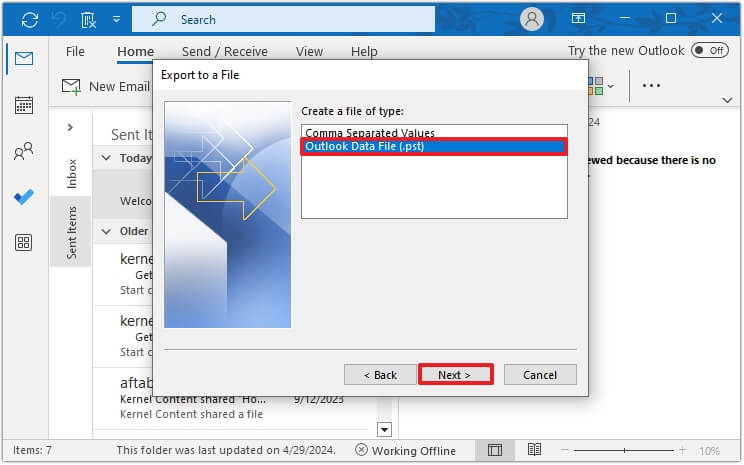Click the Next button
The width and height of the screenshot is (744, 465).
[x=455, y=375]
